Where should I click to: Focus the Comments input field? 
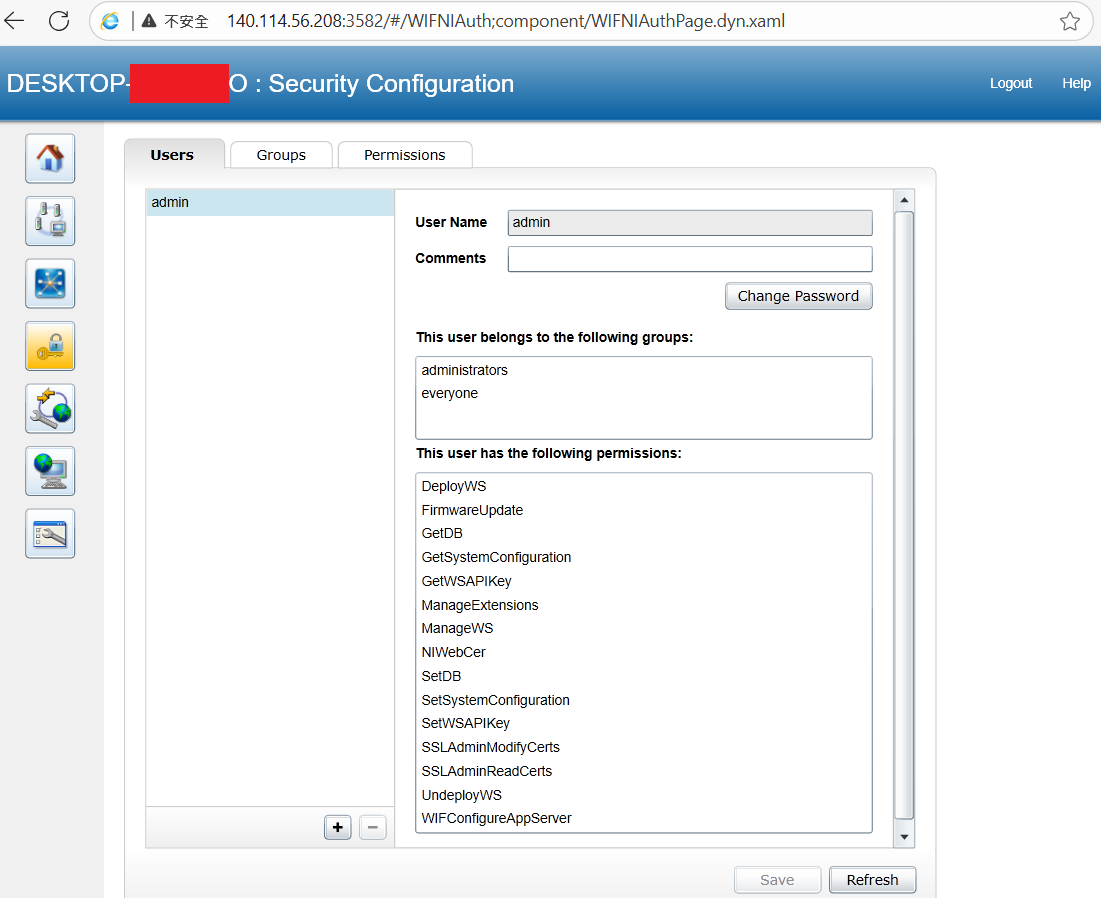[x=690, y=259]
